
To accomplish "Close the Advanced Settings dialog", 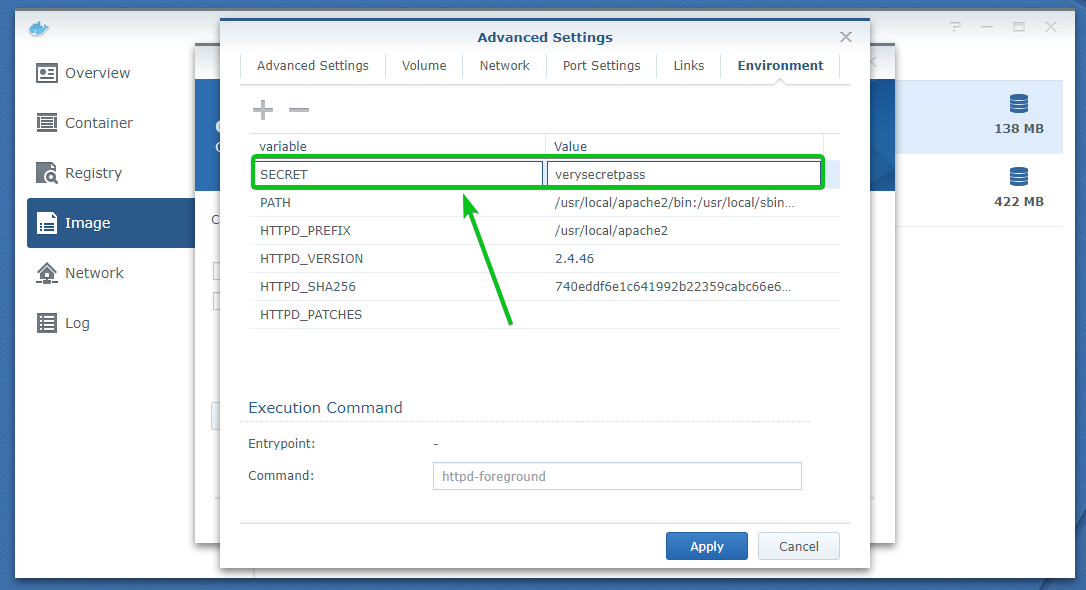I will click(846, 37).
